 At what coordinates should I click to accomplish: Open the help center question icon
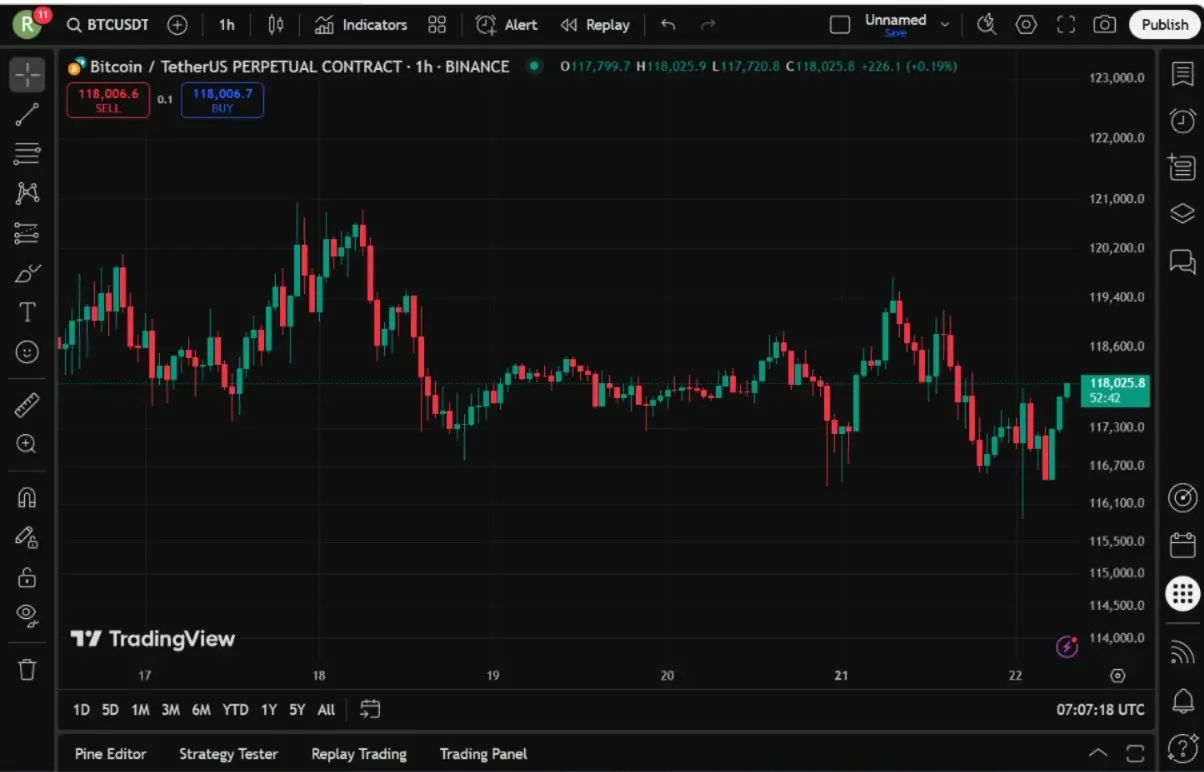pos(1183,747)
